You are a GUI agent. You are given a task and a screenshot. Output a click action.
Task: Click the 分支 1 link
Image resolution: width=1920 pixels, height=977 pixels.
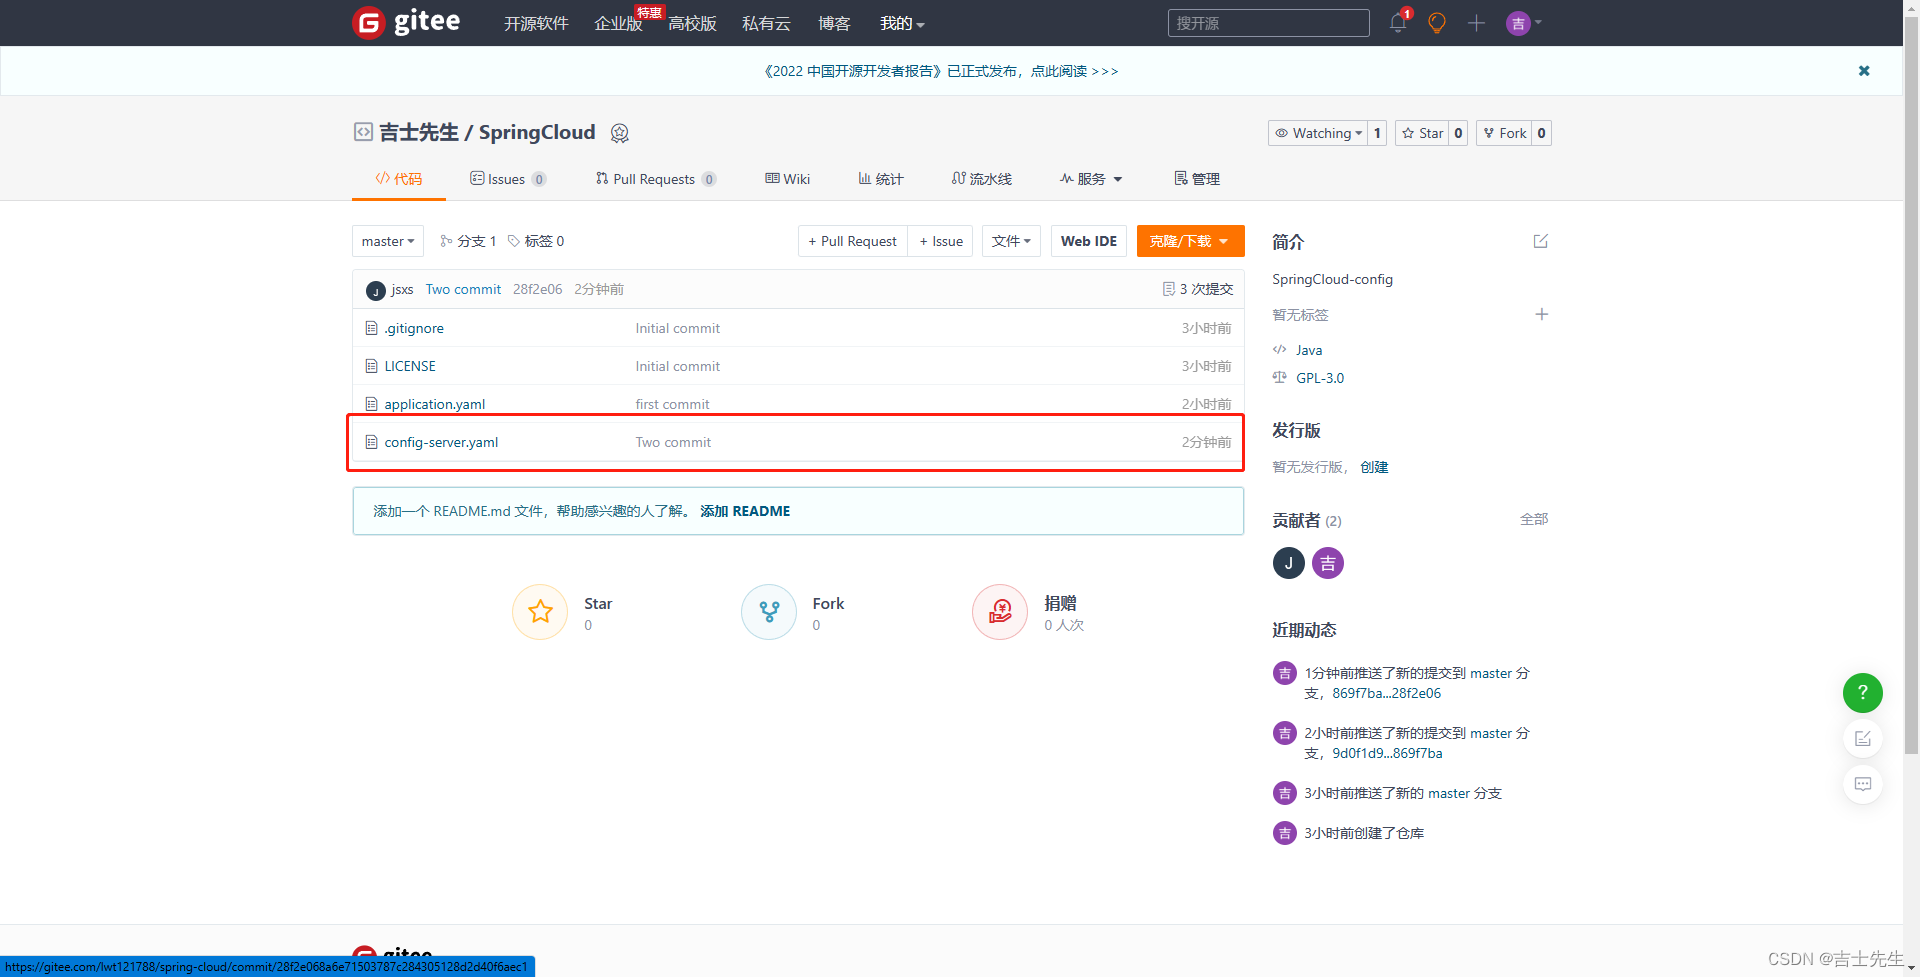click(468, 241)
